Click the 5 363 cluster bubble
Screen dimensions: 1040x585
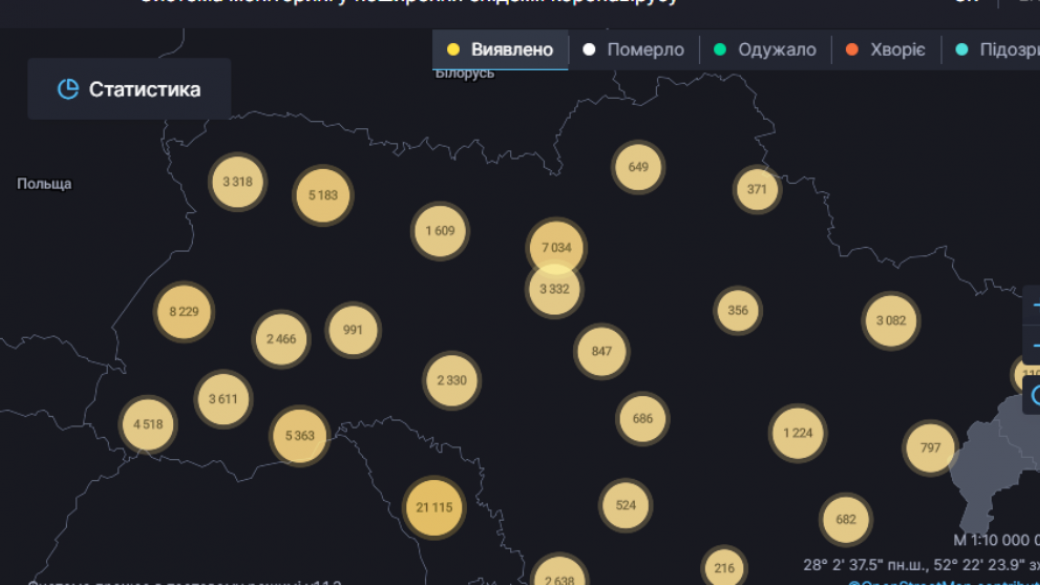pos(300,436)
